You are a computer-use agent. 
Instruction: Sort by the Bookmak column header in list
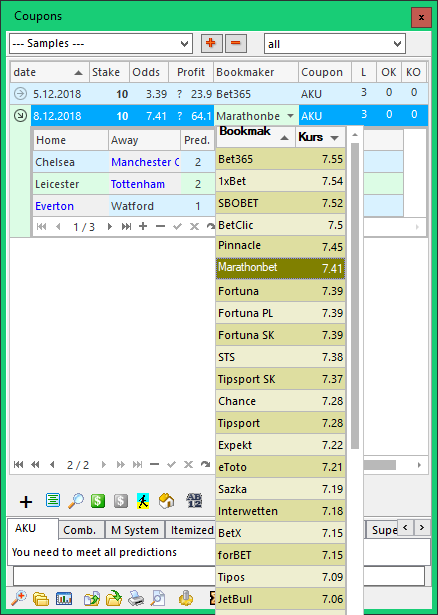(x=255, y=136)
